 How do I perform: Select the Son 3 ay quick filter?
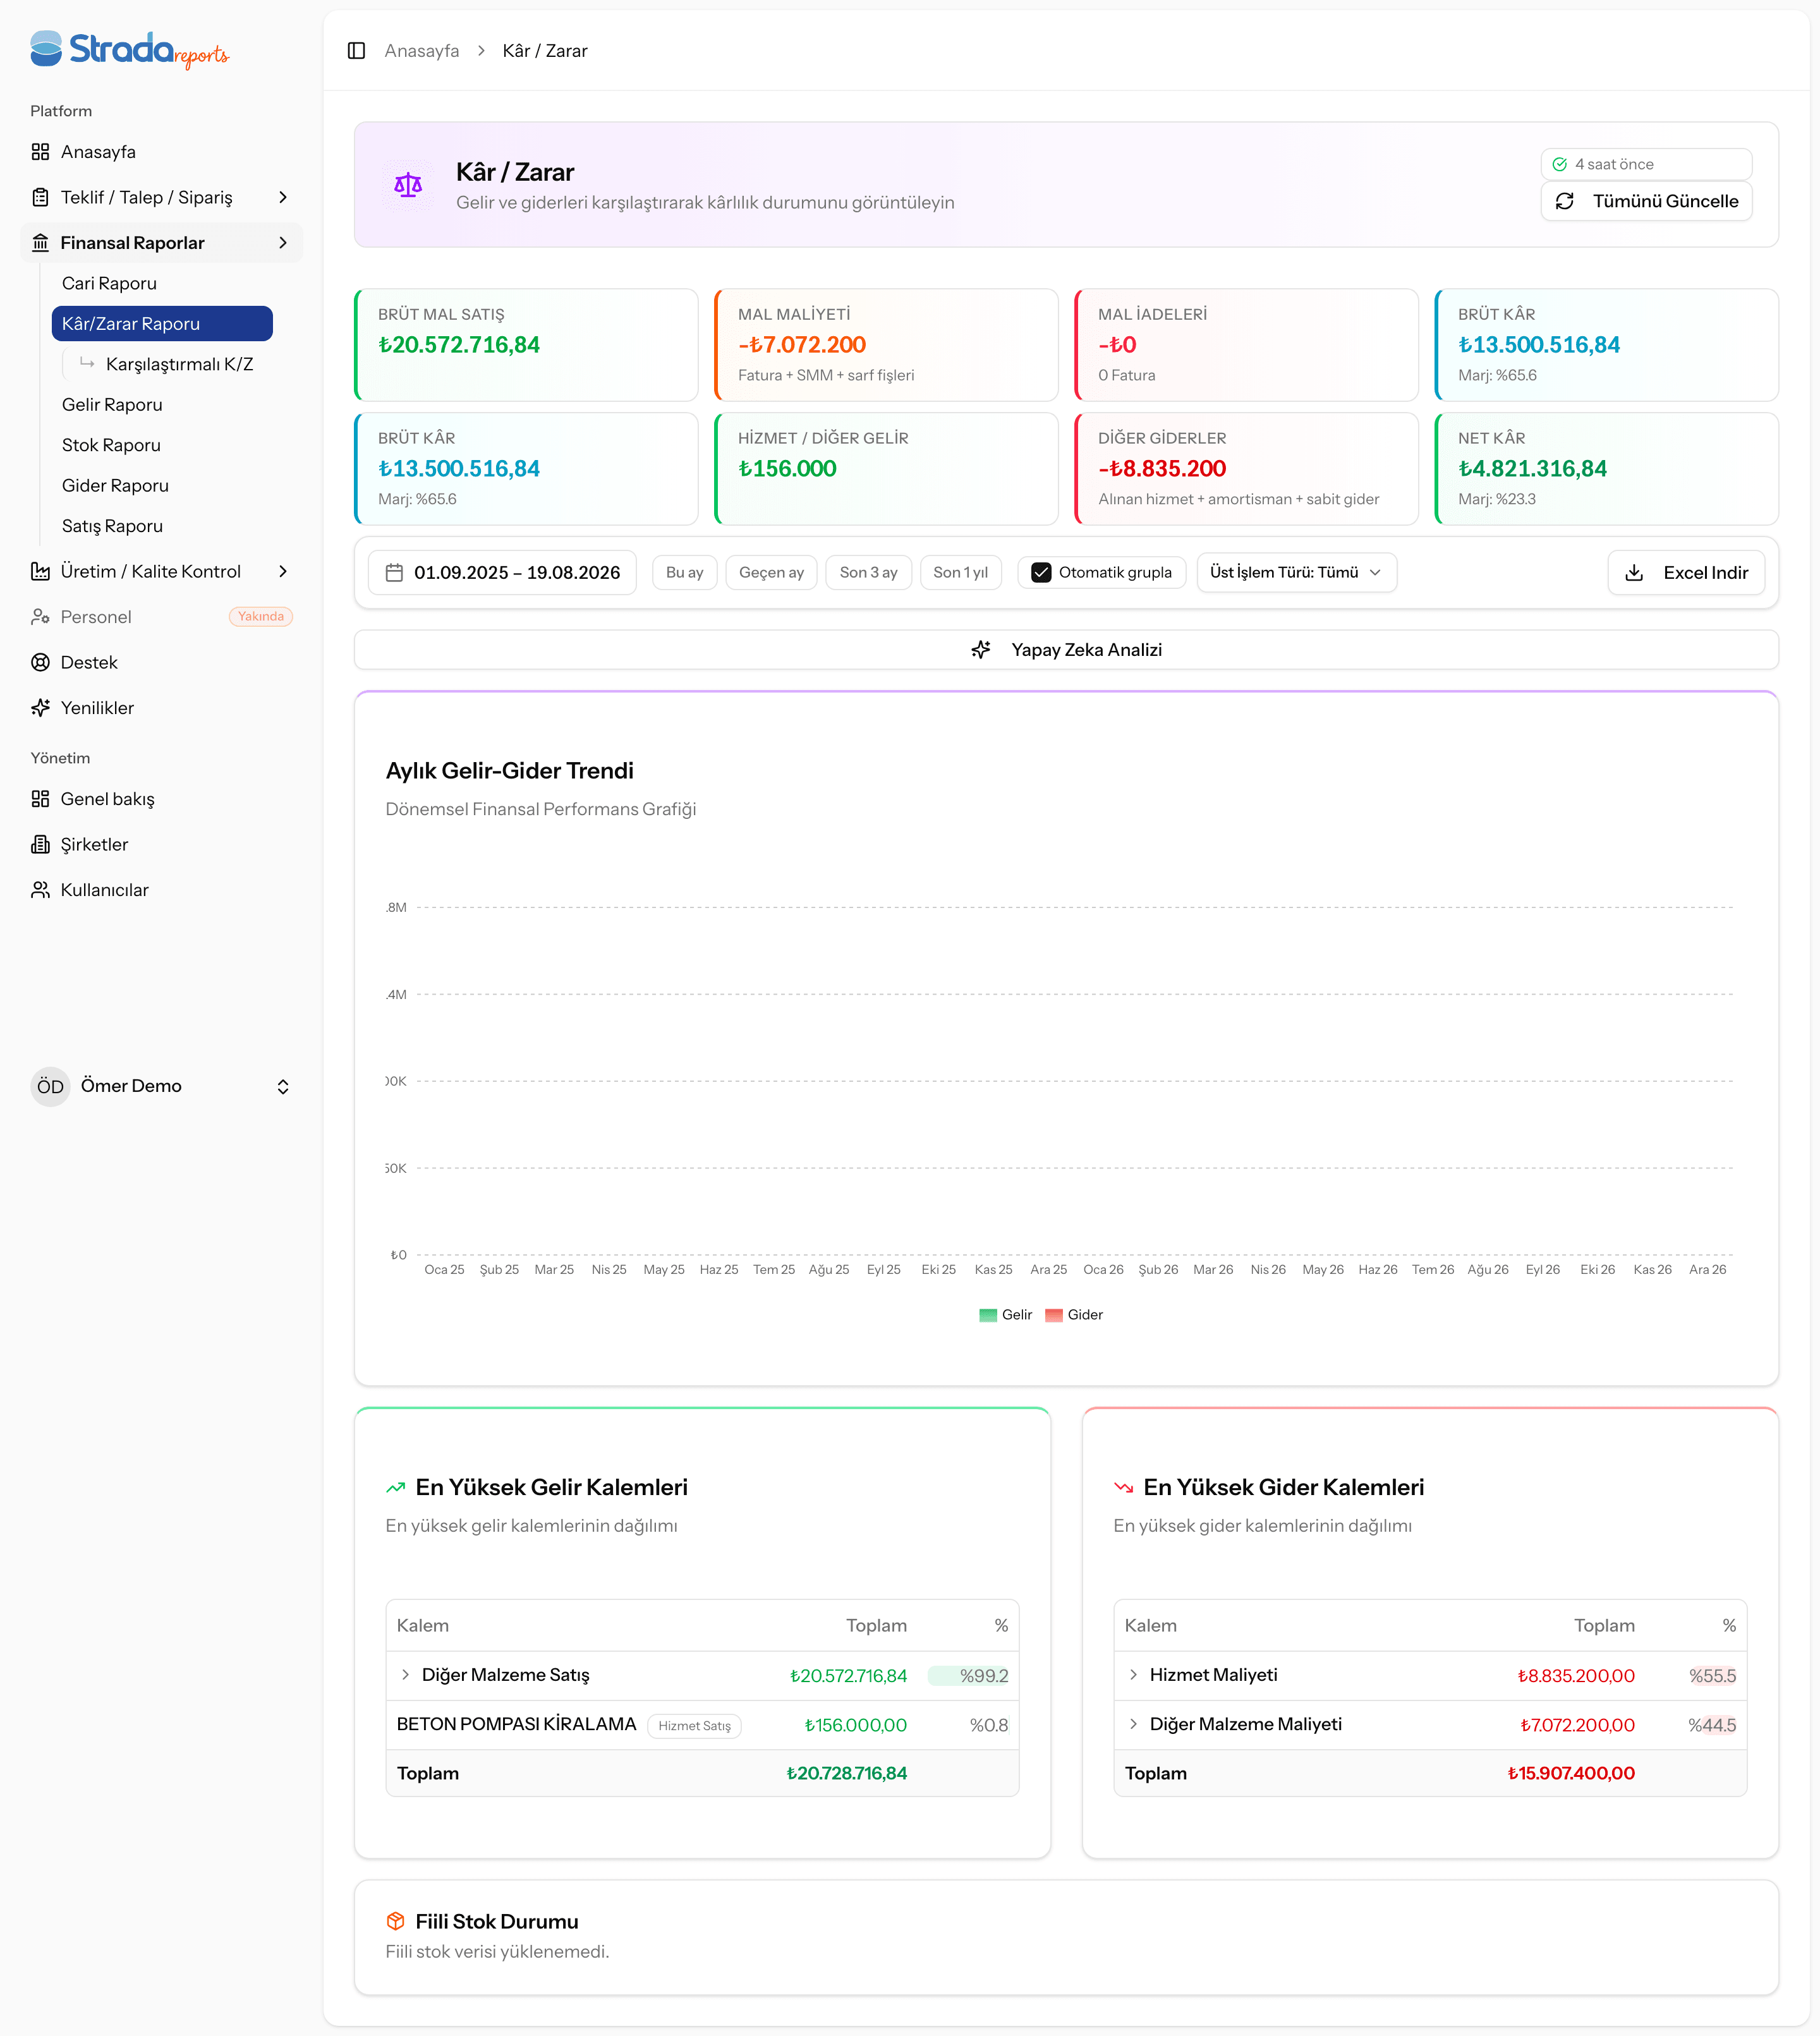868,573
